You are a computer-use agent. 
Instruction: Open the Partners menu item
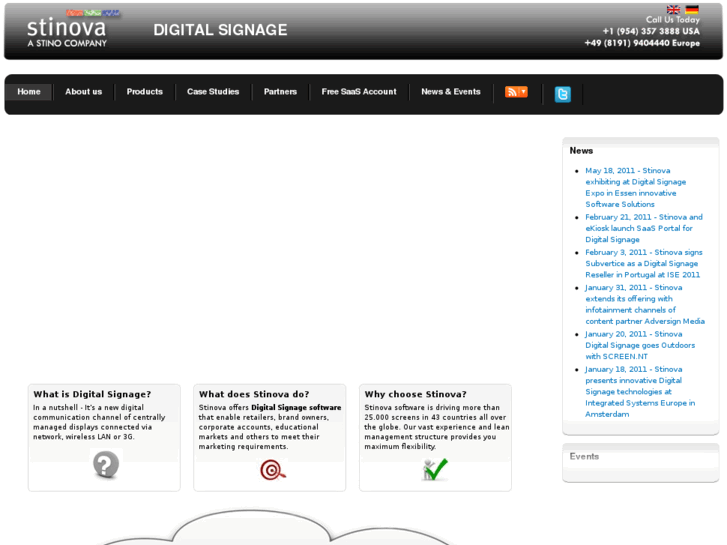pos(280,92)
